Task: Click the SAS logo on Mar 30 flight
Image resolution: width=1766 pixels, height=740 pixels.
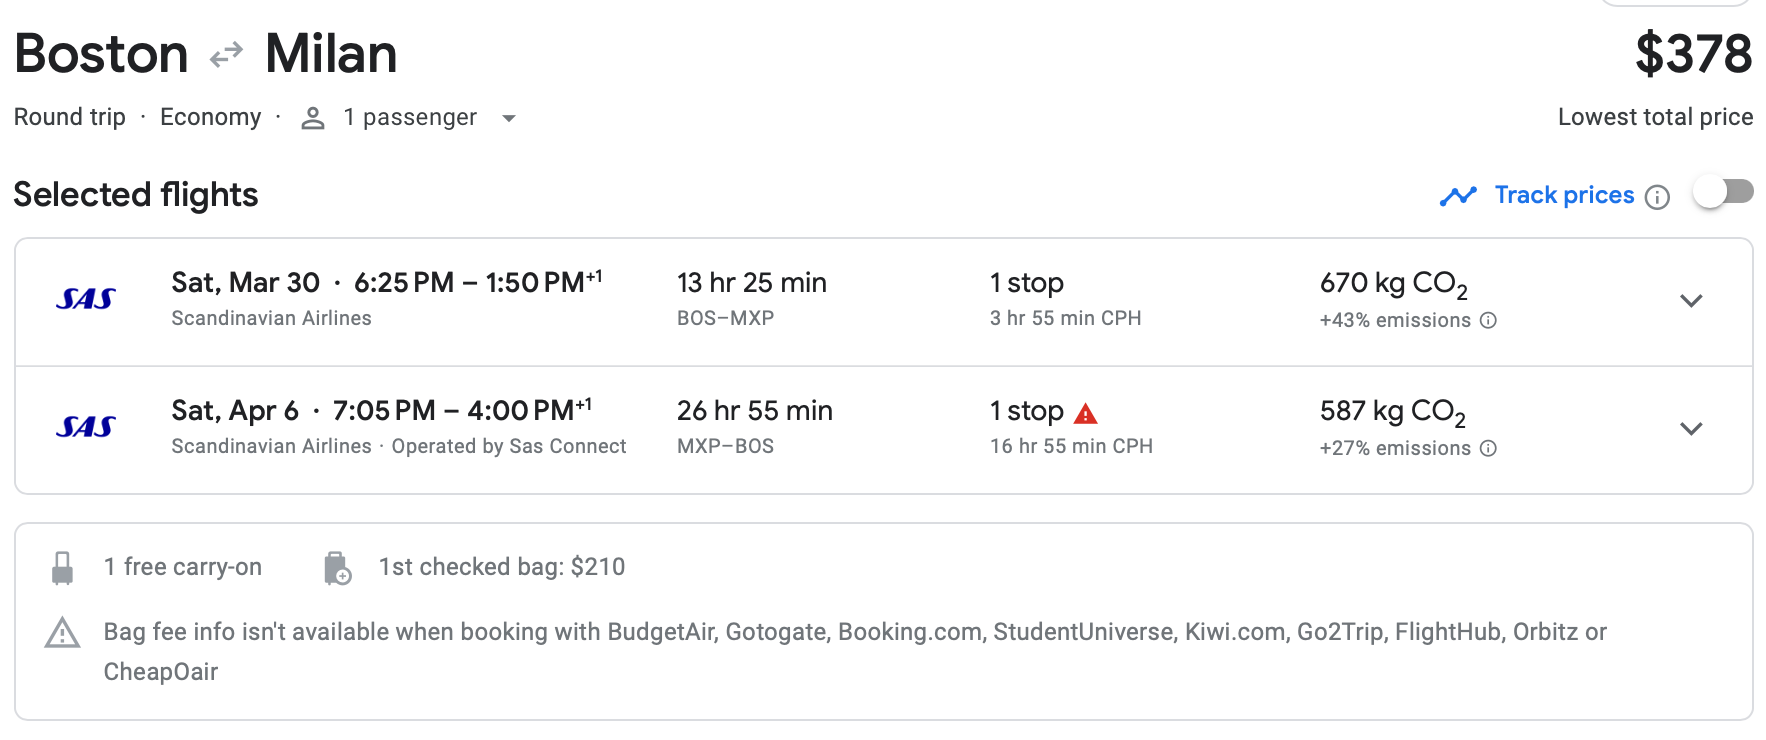Action: click(x=86, y=299)
